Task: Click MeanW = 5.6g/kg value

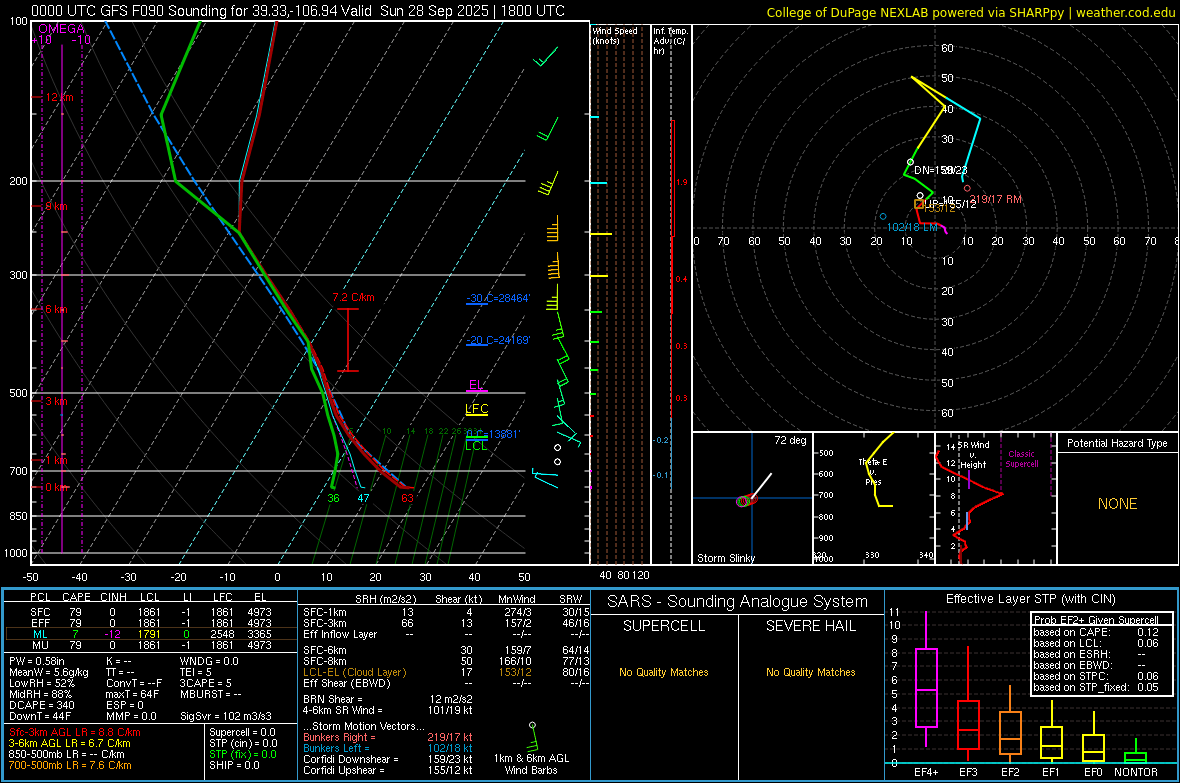Action: point(48,672)
